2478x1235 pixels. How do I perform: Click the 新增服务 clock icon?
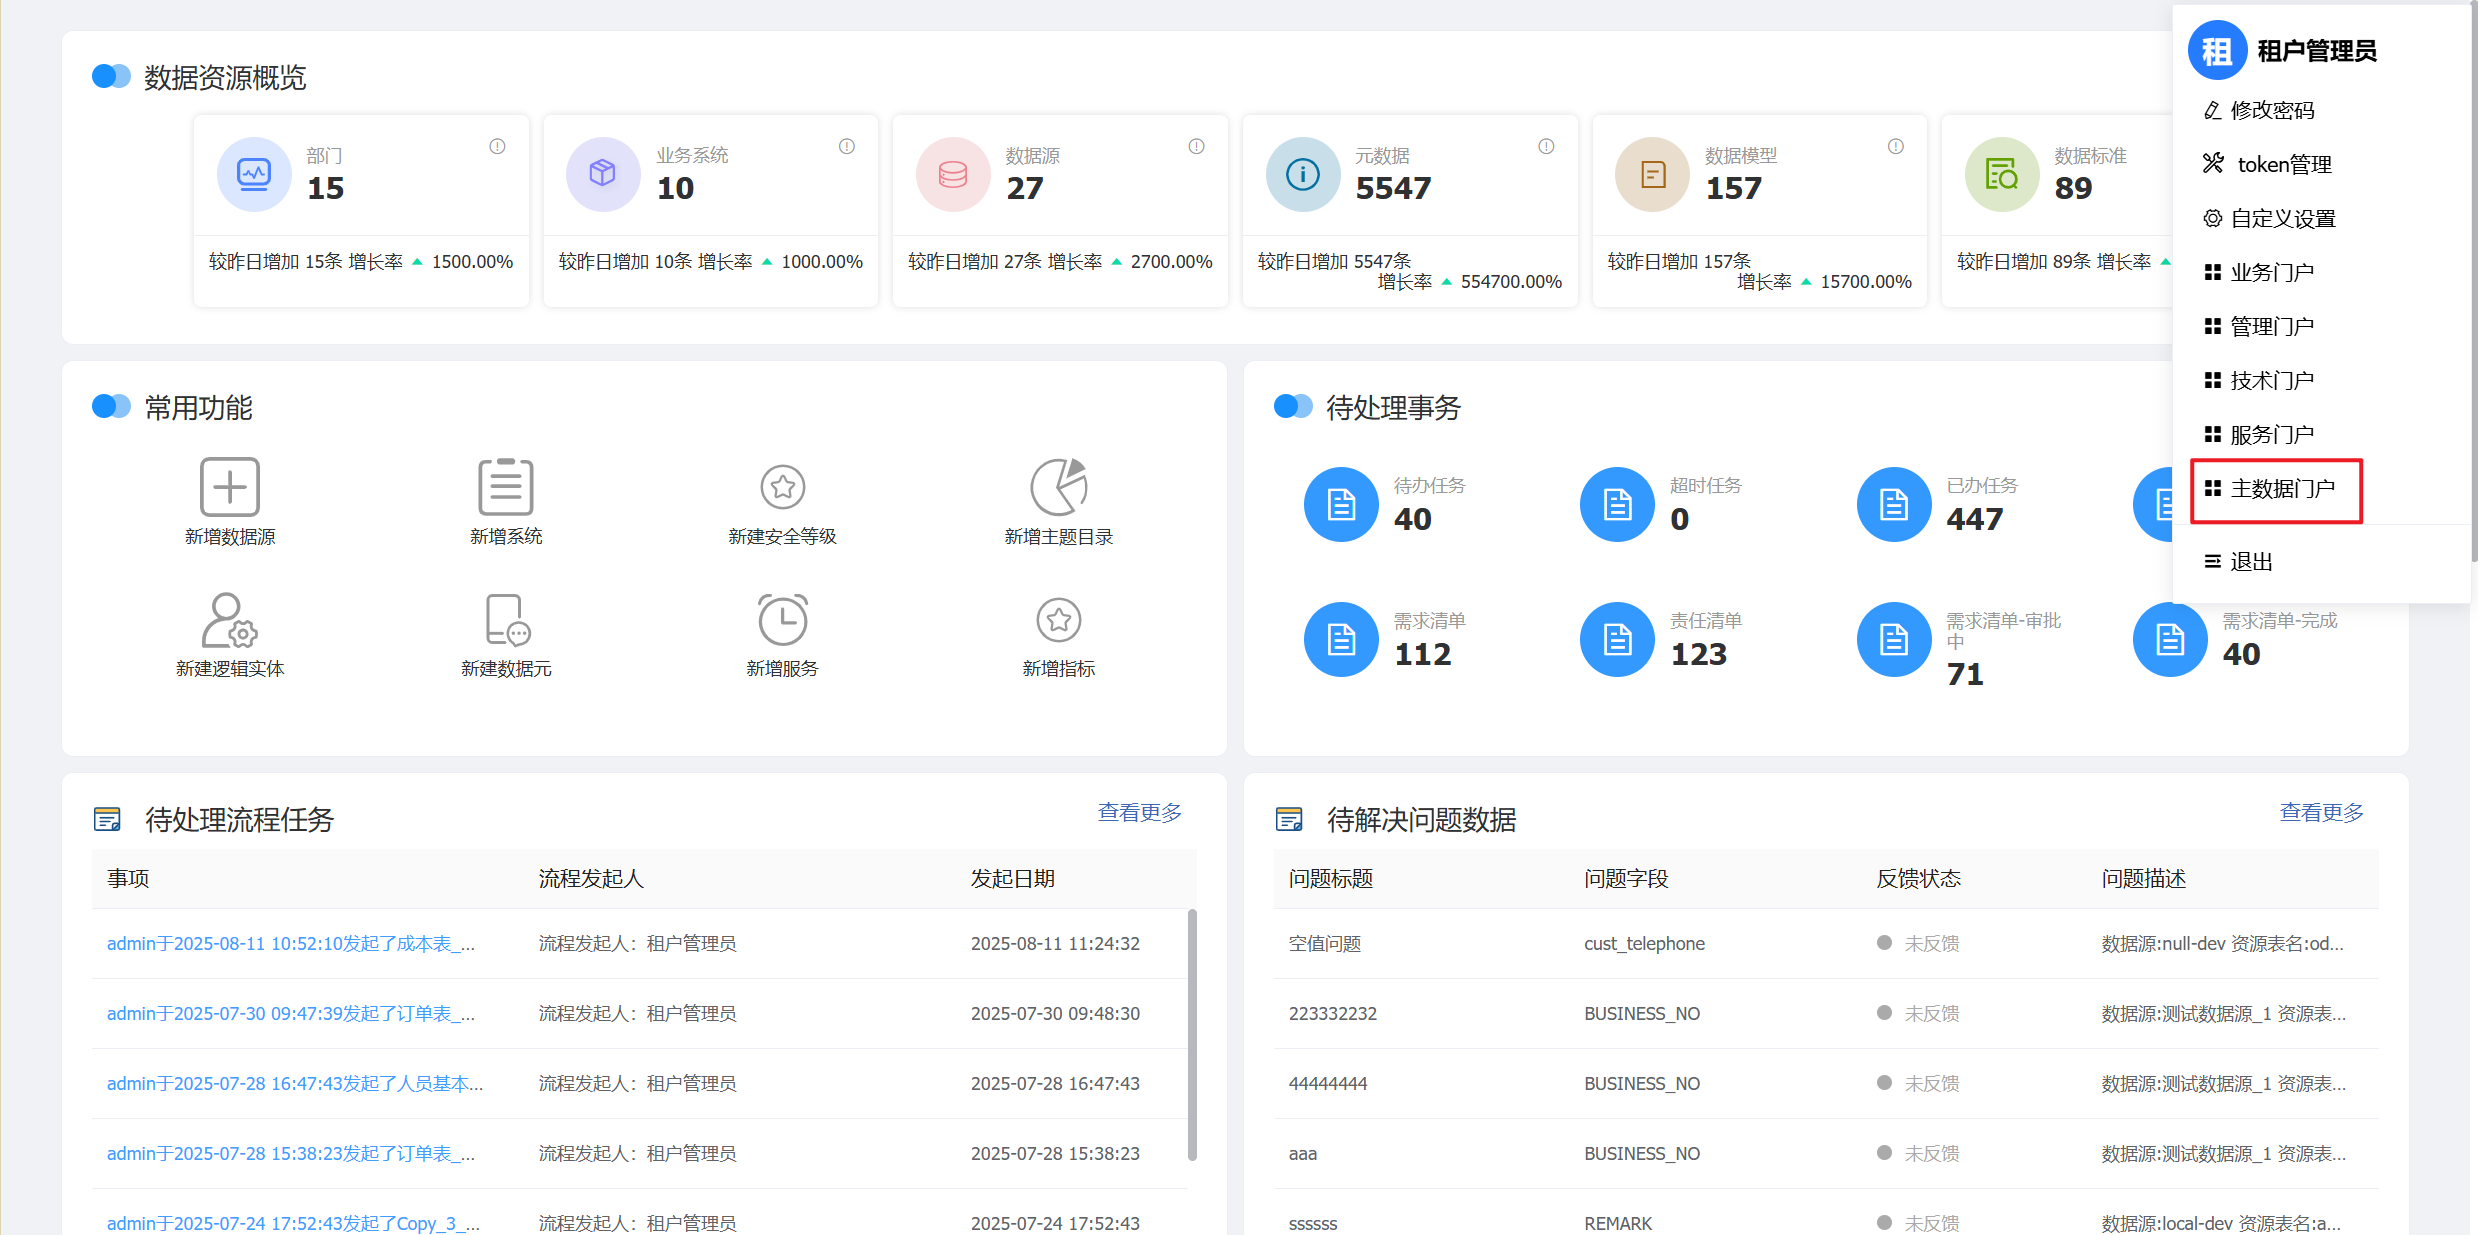point(782,620)
